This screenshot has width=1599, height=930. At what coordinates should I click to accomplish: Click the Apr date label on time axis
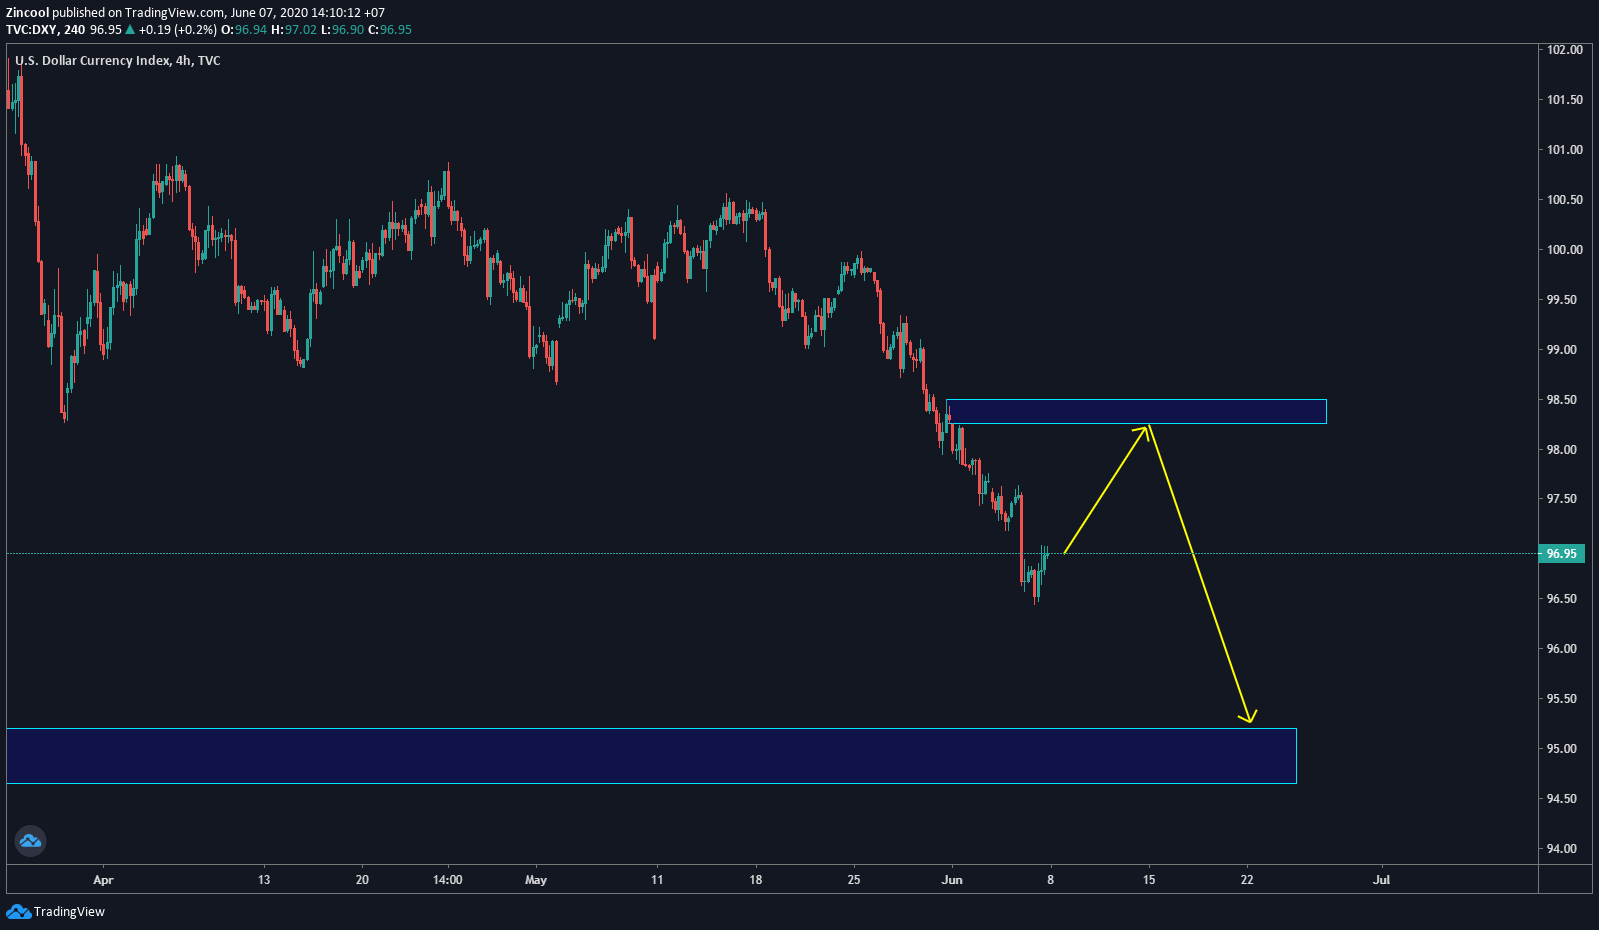[103, 880]
